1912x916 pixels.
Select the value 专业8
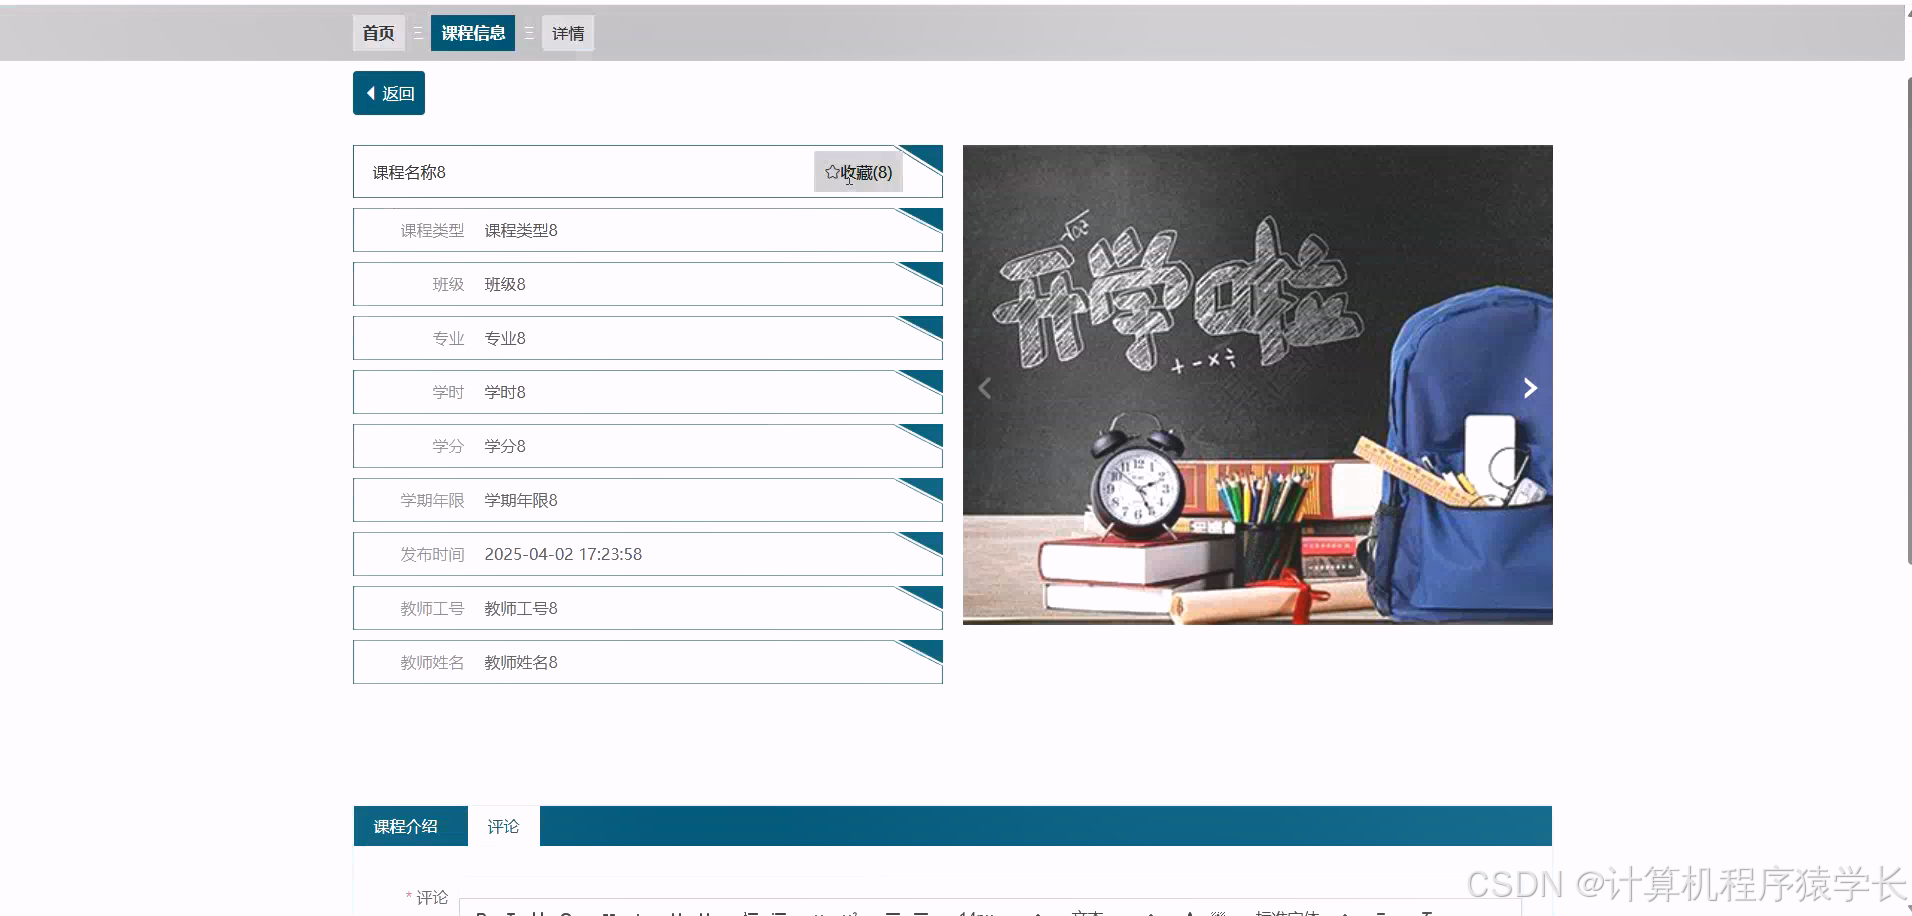[505, 338]
